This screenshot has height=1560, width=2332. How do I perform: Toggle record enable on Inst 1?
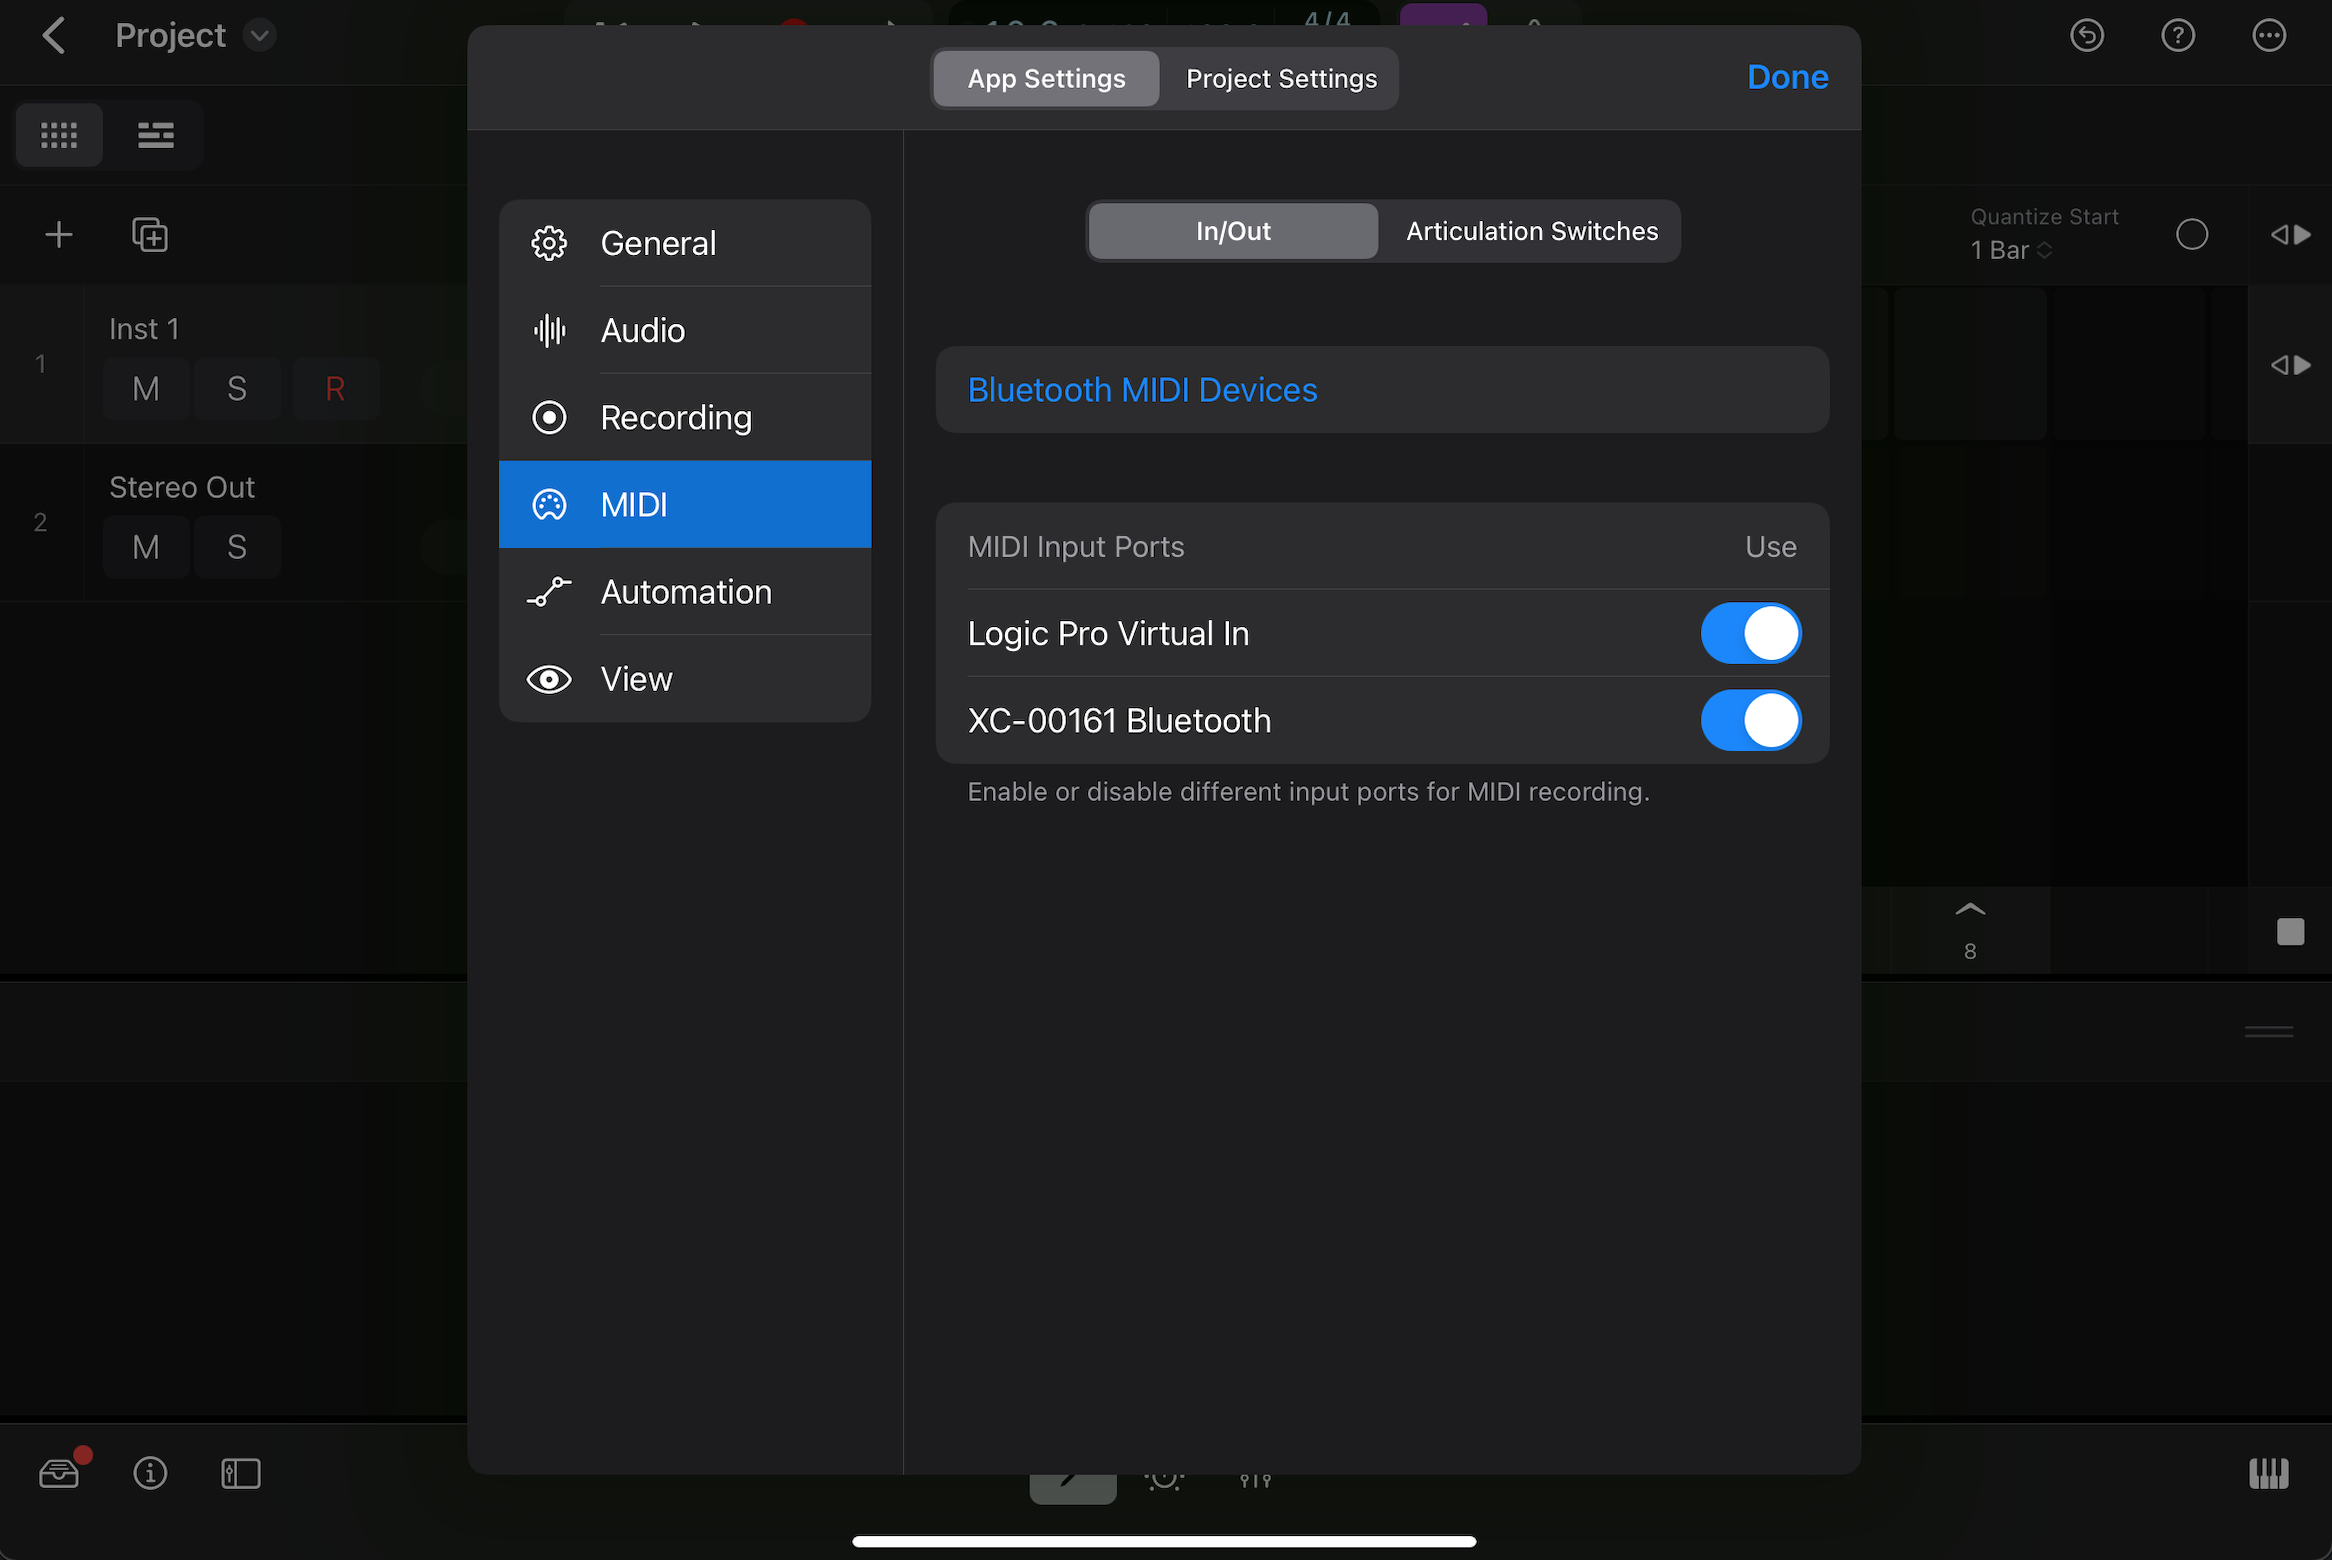pos(335,388)
